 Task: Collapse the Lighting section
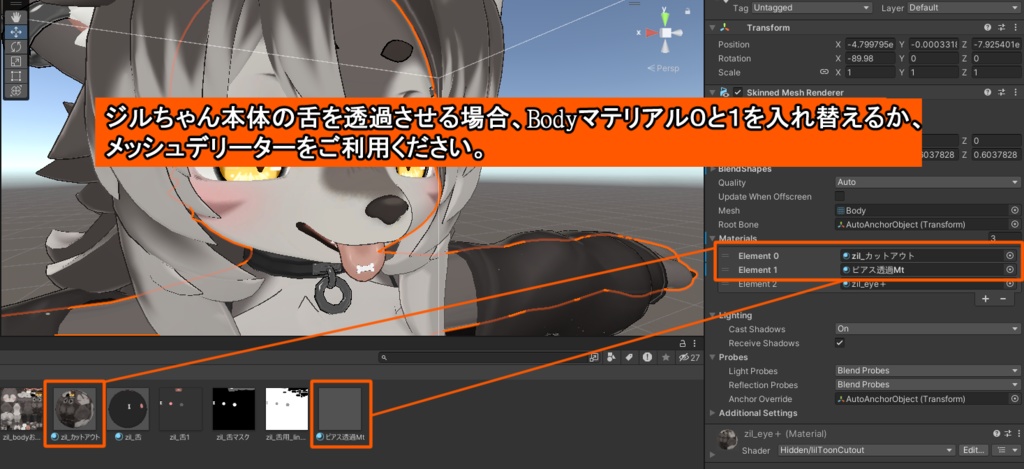pos(713,315)
